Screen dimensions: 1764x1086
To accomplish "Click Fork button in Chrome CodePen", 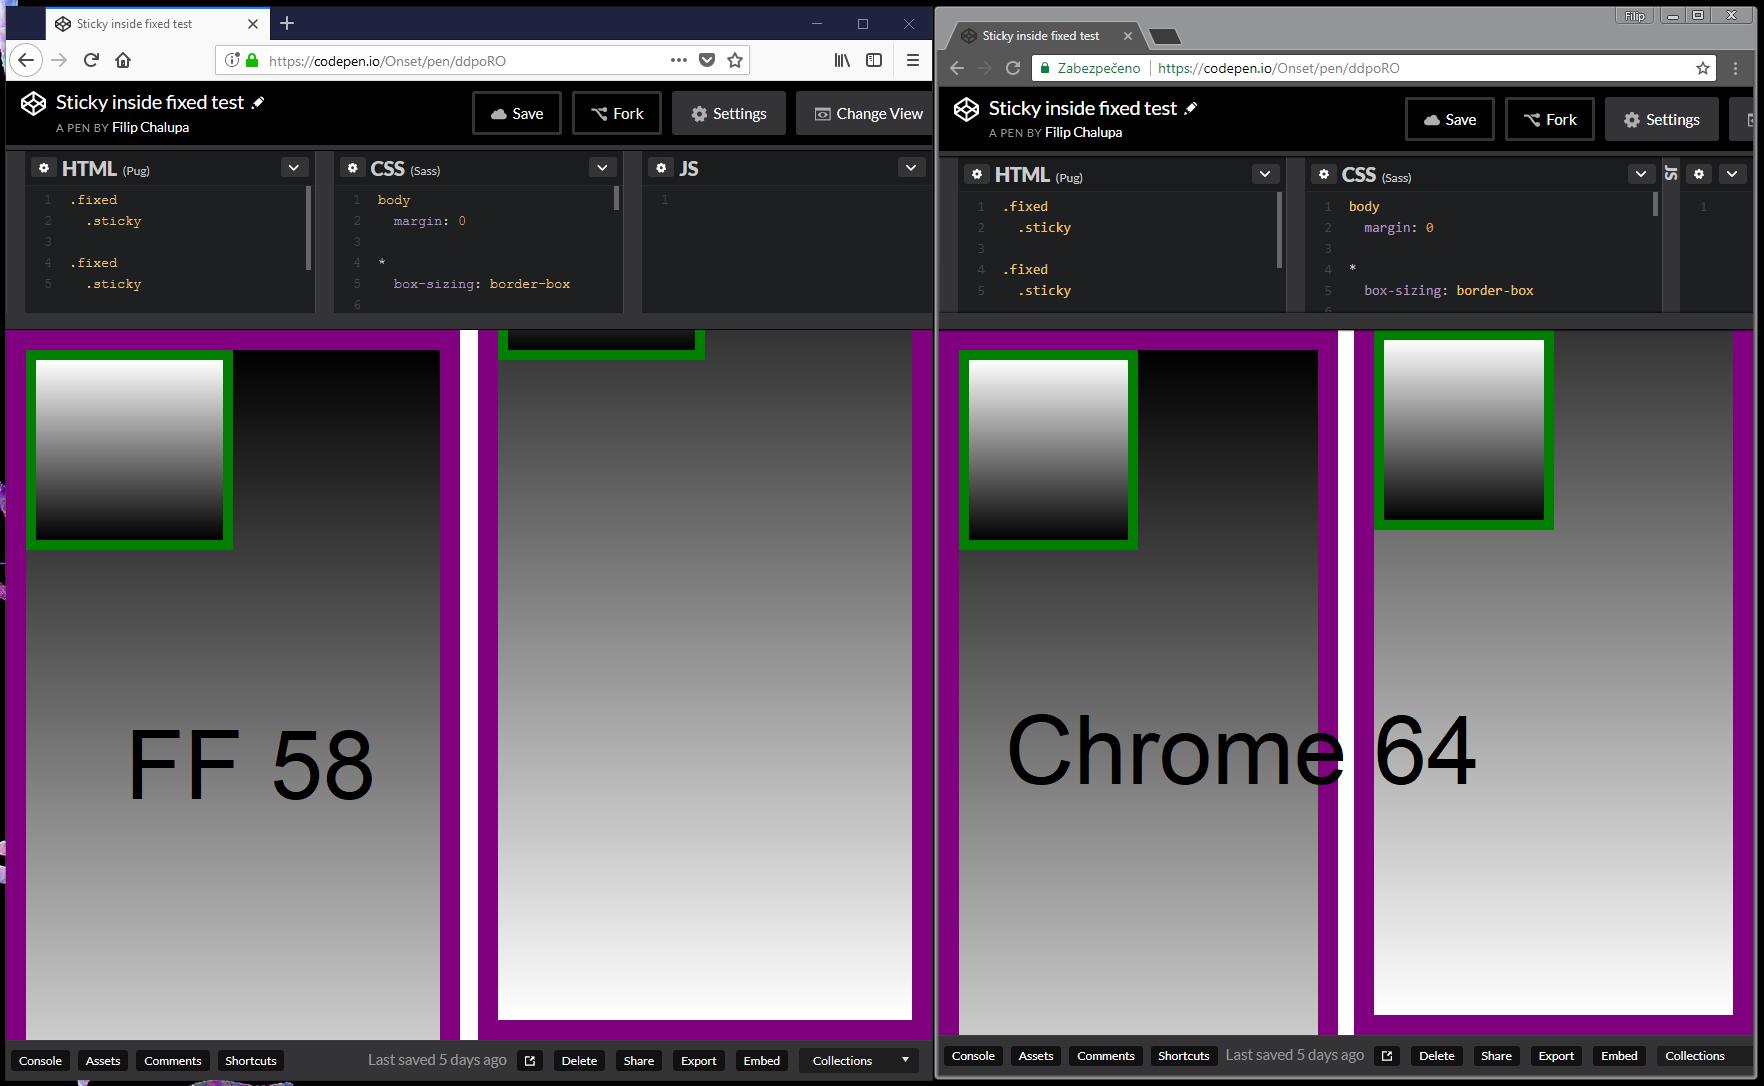I will click(1550, 119).
